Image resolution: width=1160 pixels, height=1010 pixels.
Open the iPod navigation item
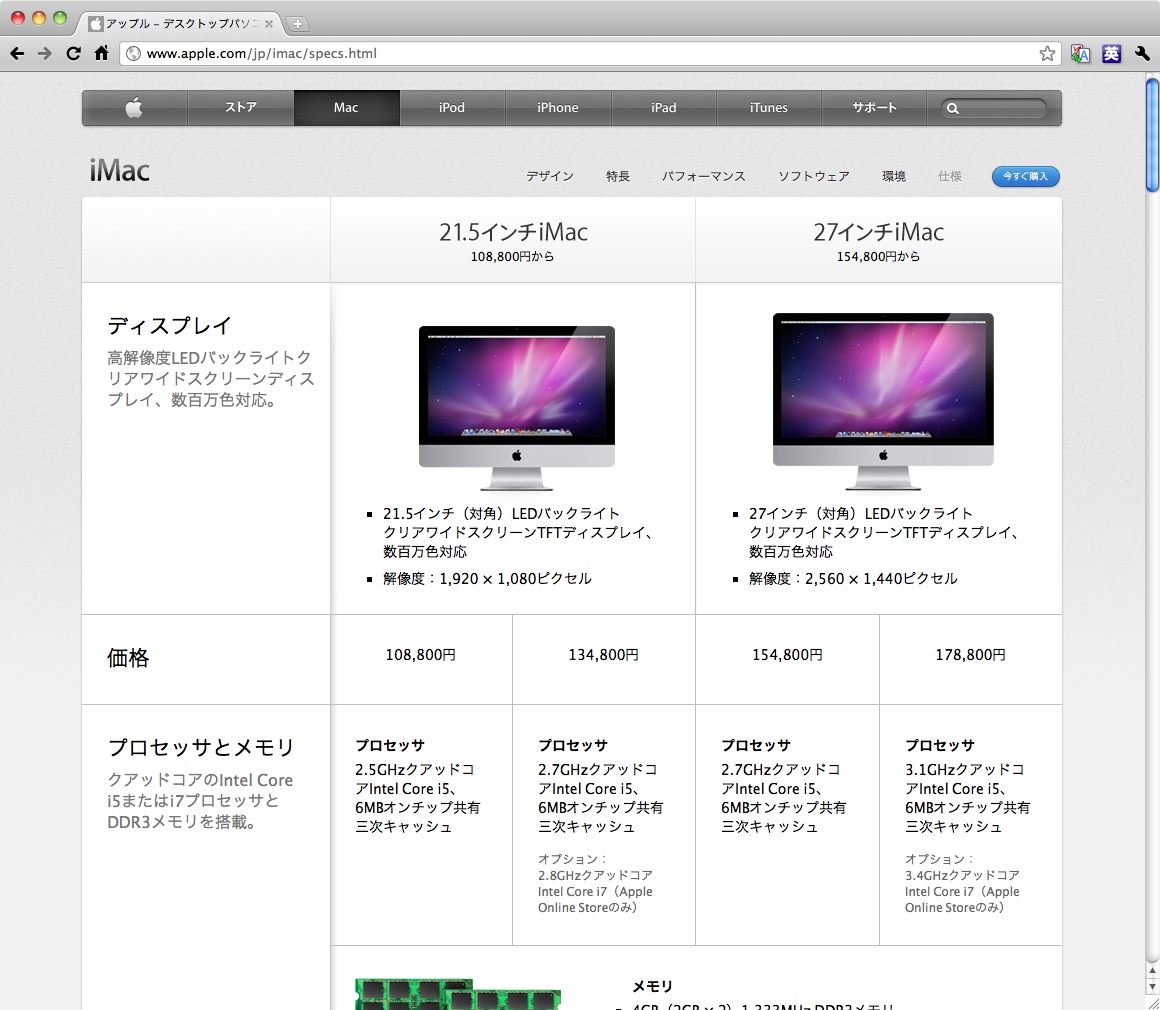click(452, 108)
